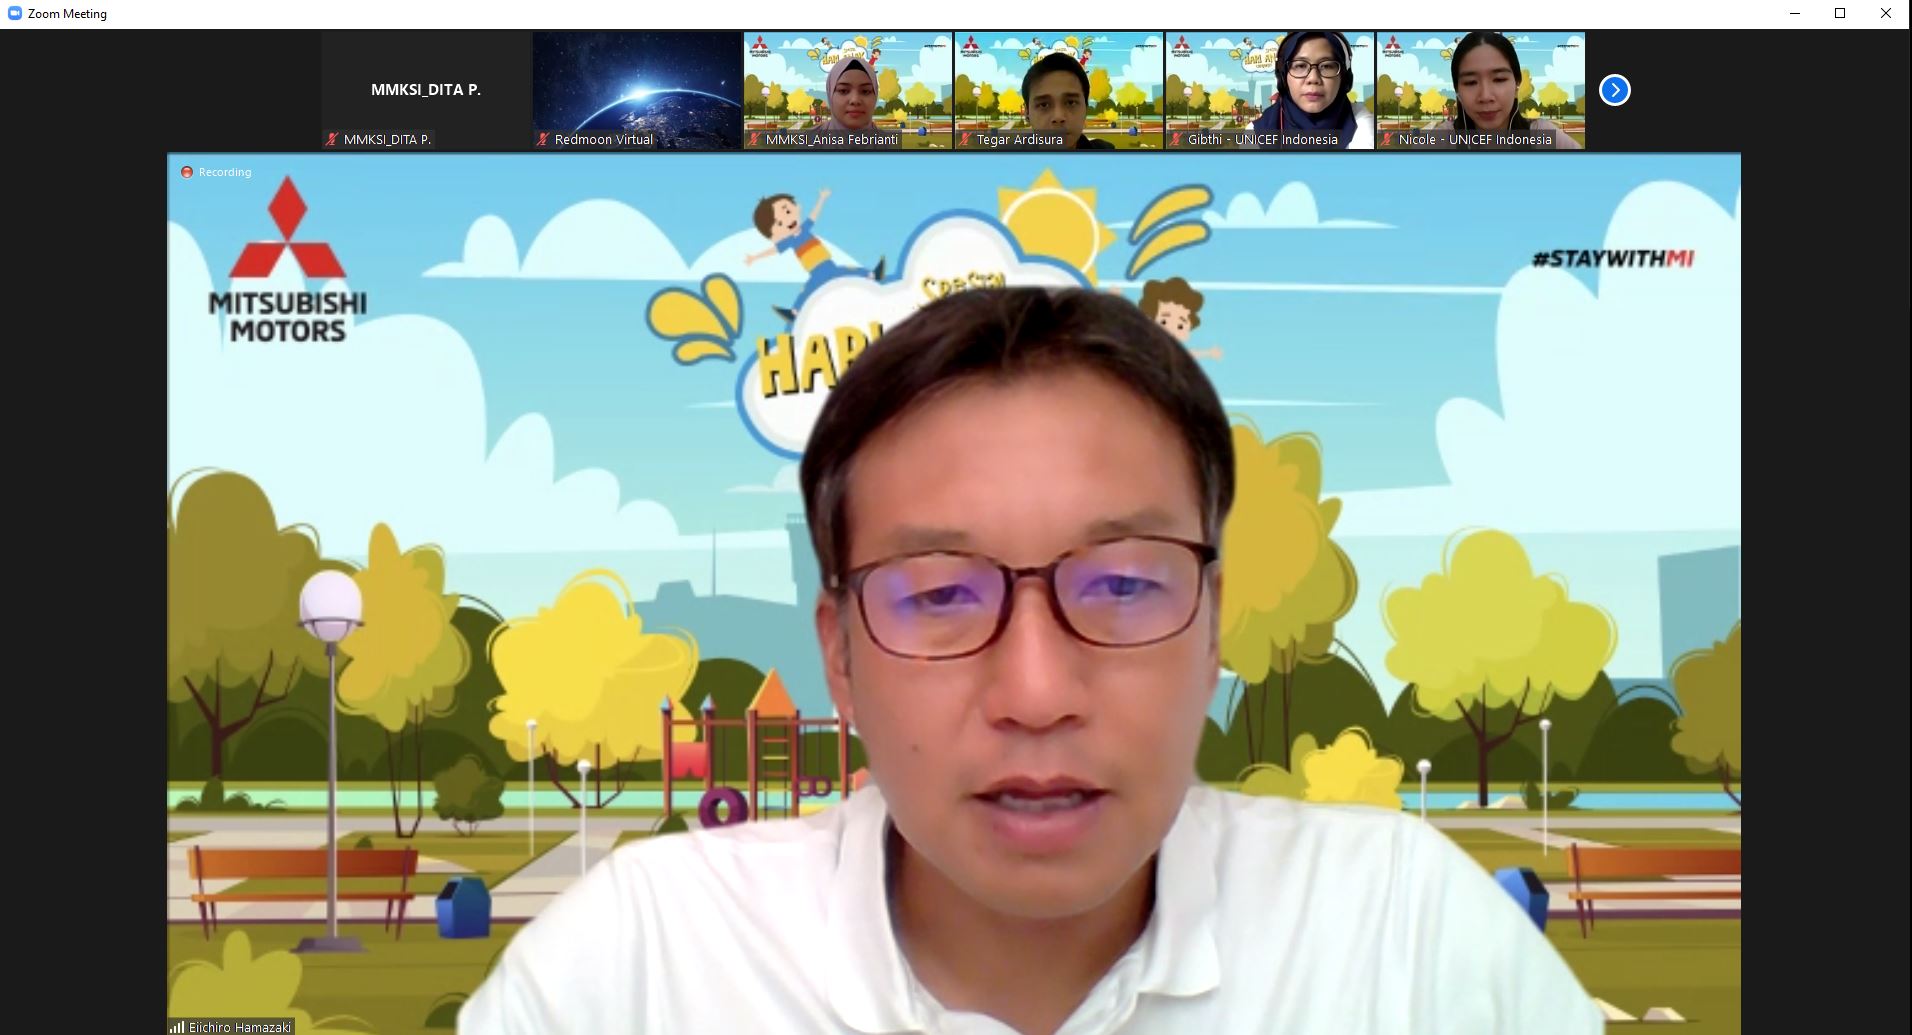Click muted mic icon on Nicole's tile
This screenshot has width=1912, height=1035.
(1387, 140)
